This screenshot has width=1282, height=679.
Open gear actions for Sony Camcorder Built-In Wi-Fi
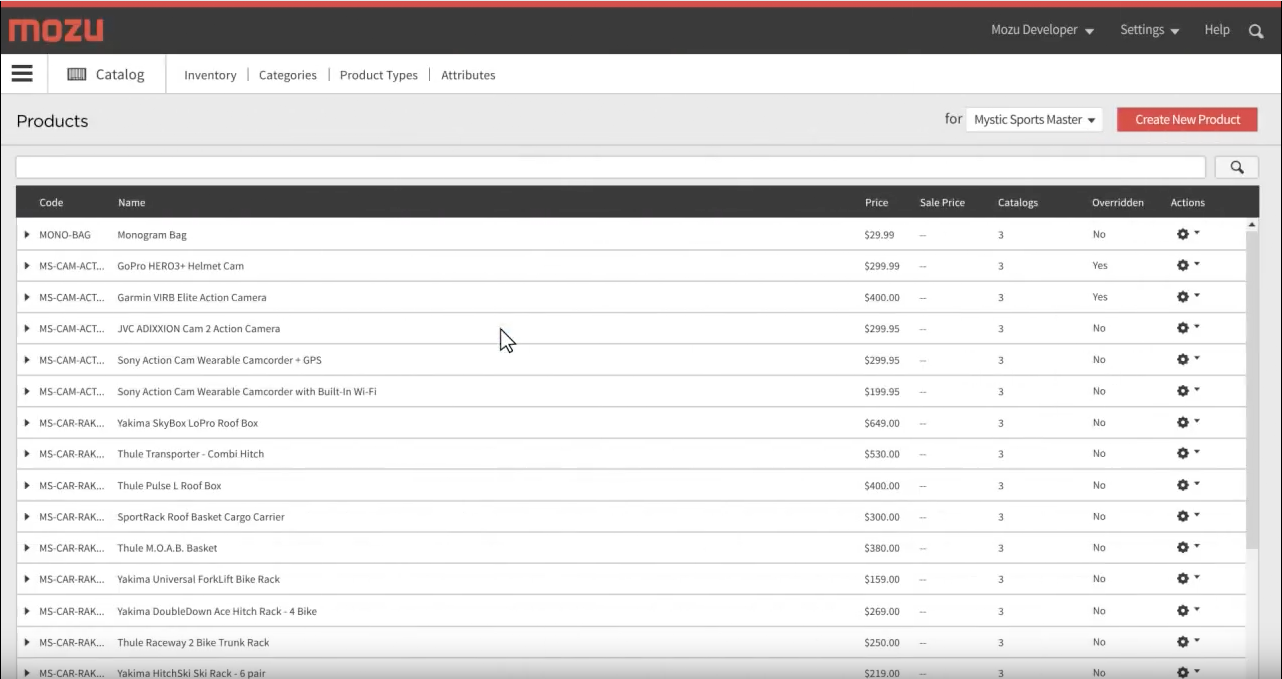1188,391
